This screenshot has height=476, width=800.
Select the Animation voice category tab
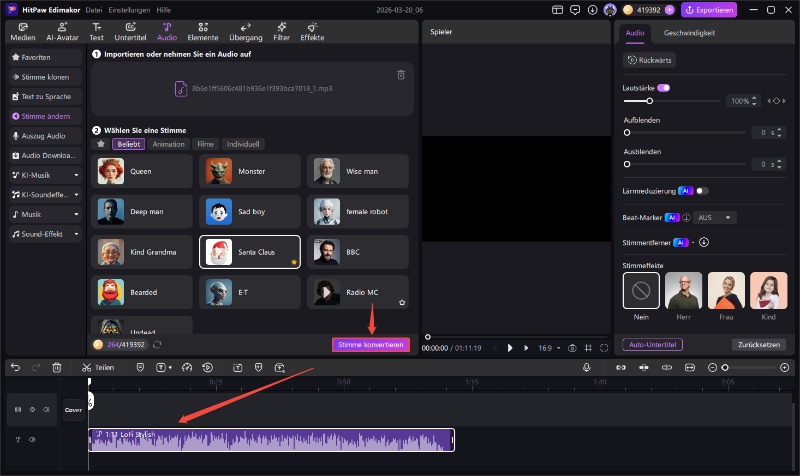(168, 144)
